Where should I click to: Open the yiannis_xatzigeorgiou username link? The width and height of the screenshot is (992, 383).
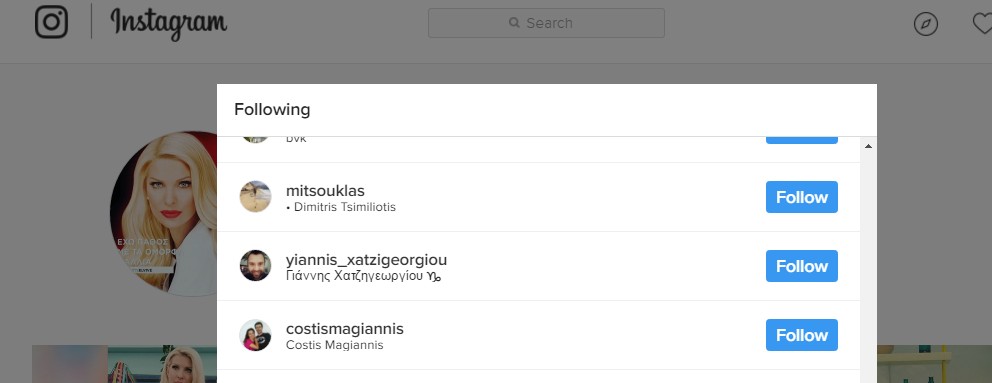[x=366, y=260]
